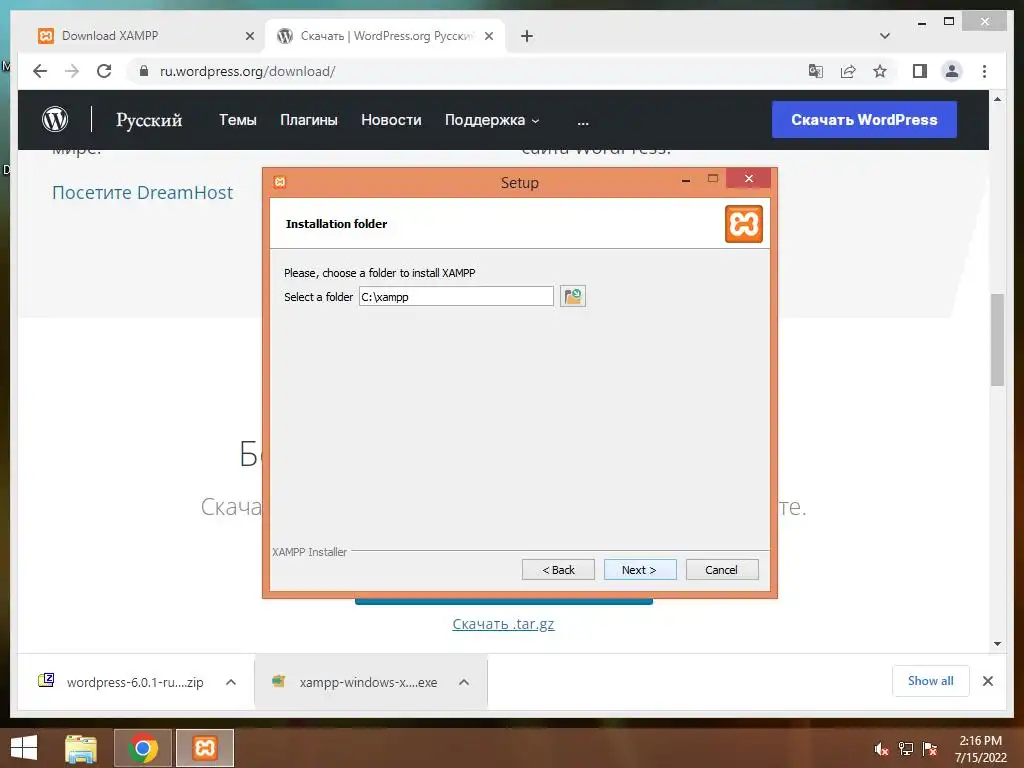Expand wordpress zip download options
This screenshot has width=1024, height=768.
[231, 682]
